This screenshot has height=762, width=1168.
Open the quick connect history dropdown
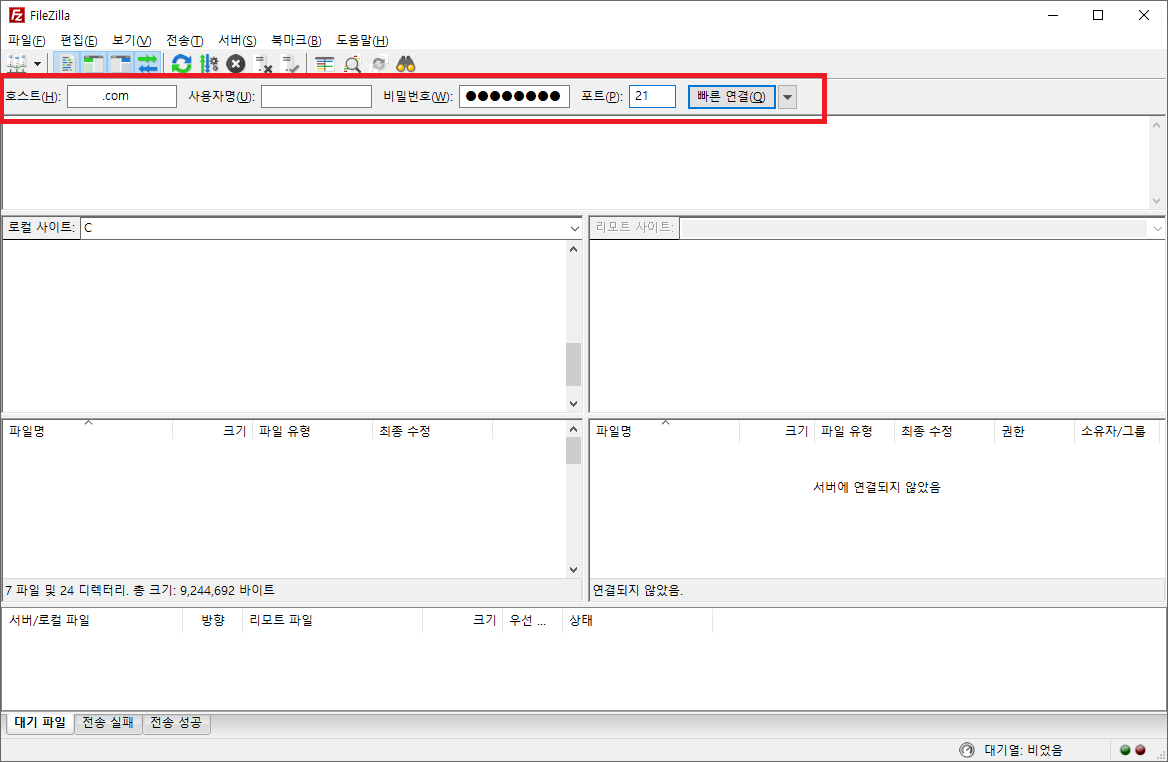[787, 97]
